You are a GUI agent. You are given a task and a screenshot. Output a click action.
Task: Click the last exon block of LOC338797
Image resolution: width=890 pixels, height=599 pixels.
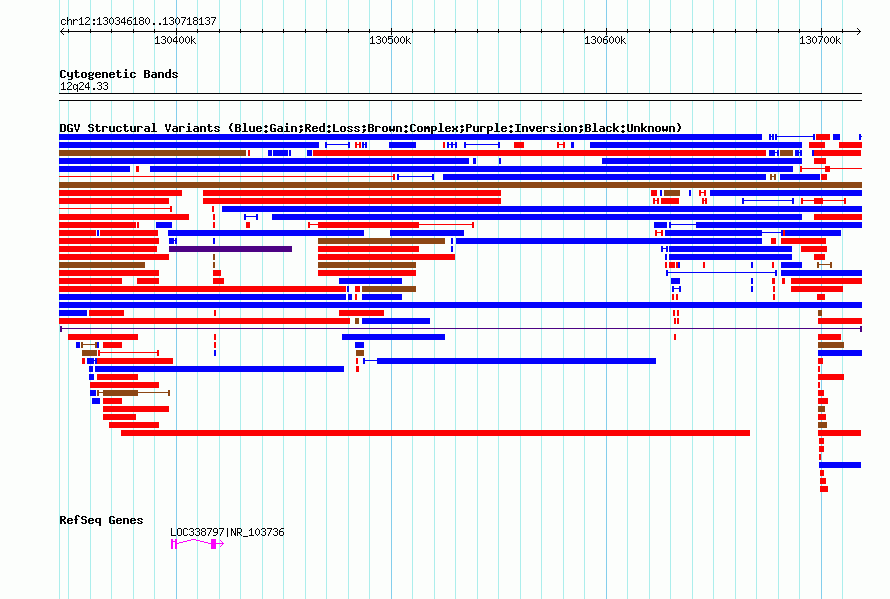pyautogui.click(x=213, y=544)
